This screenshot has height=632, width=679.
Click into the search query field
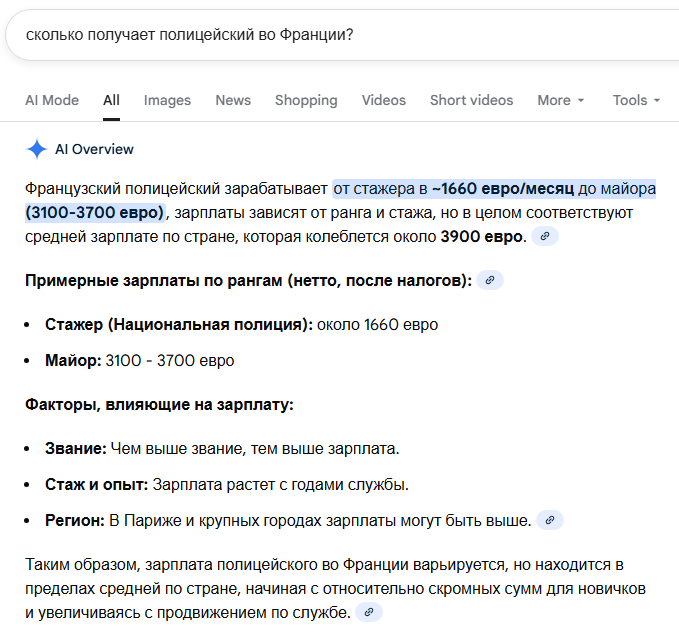[300, 34]
